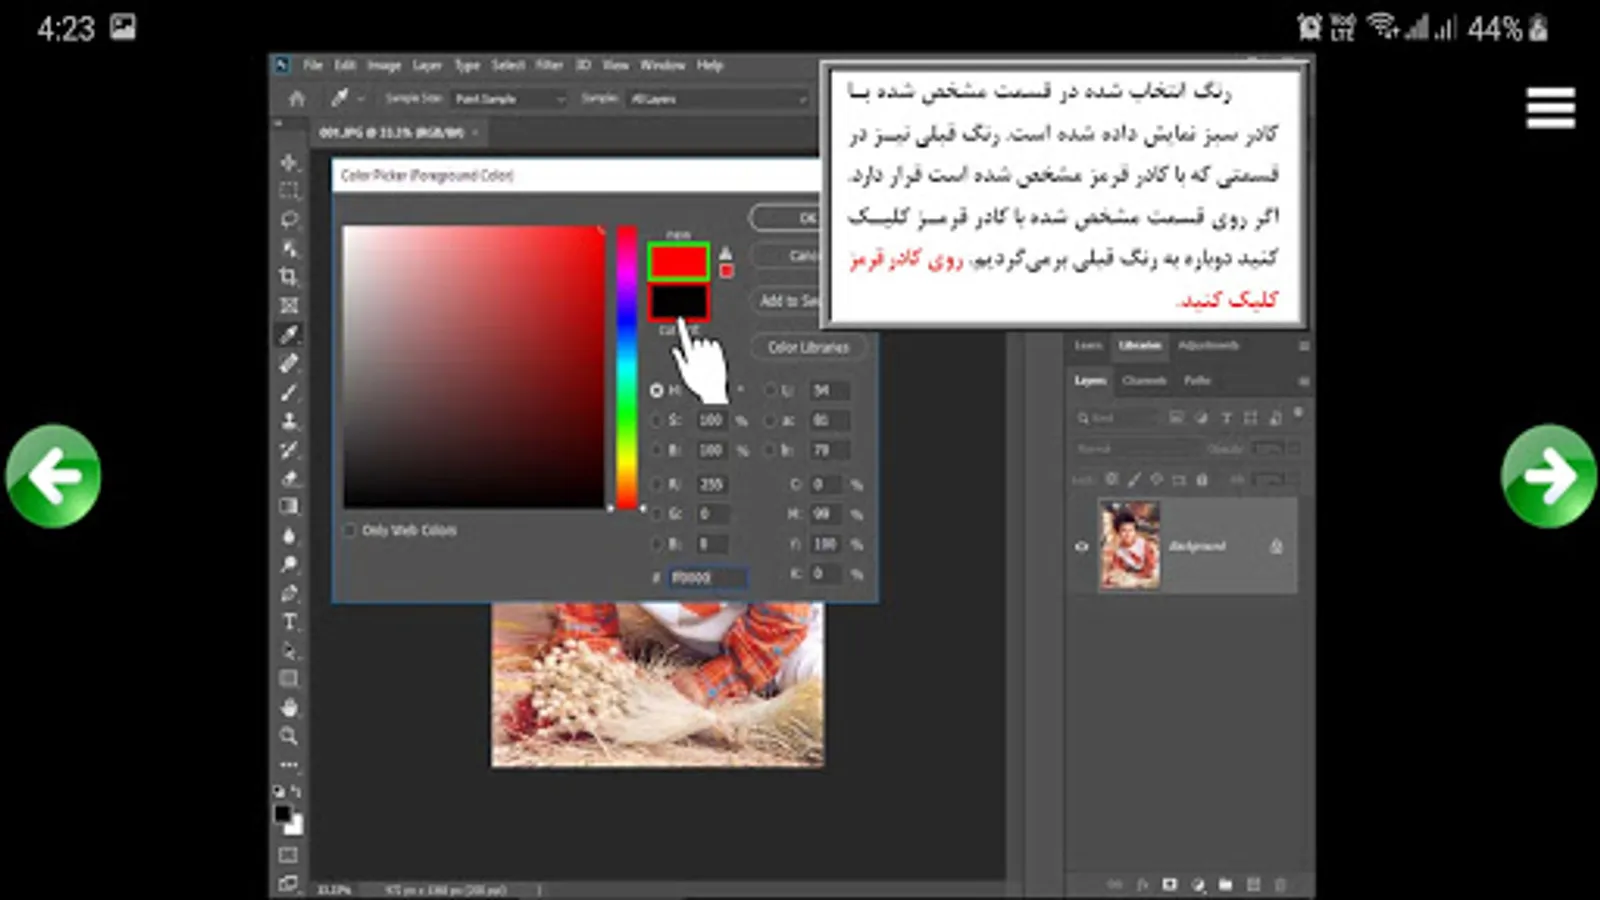Click the black current color swatch
Viewport: 1600px width, 900px height.
coord(678,302)
